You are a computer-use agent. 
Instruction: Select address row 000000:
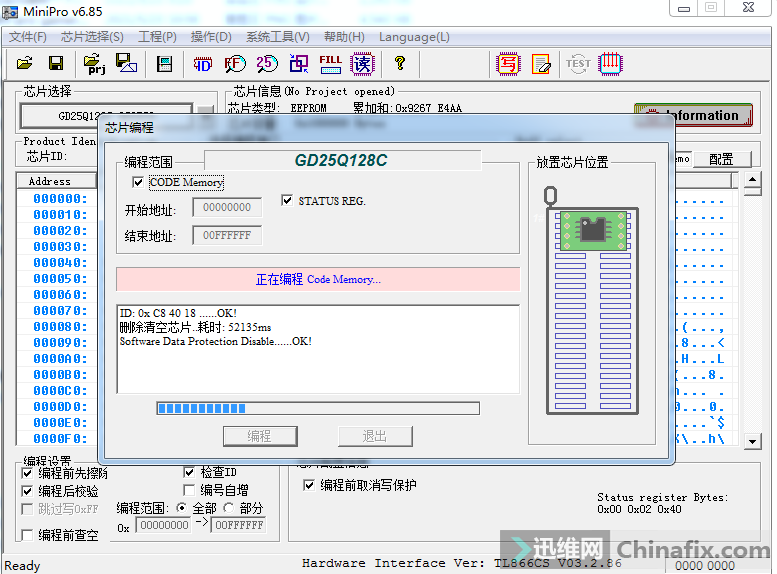click(60, 199)
